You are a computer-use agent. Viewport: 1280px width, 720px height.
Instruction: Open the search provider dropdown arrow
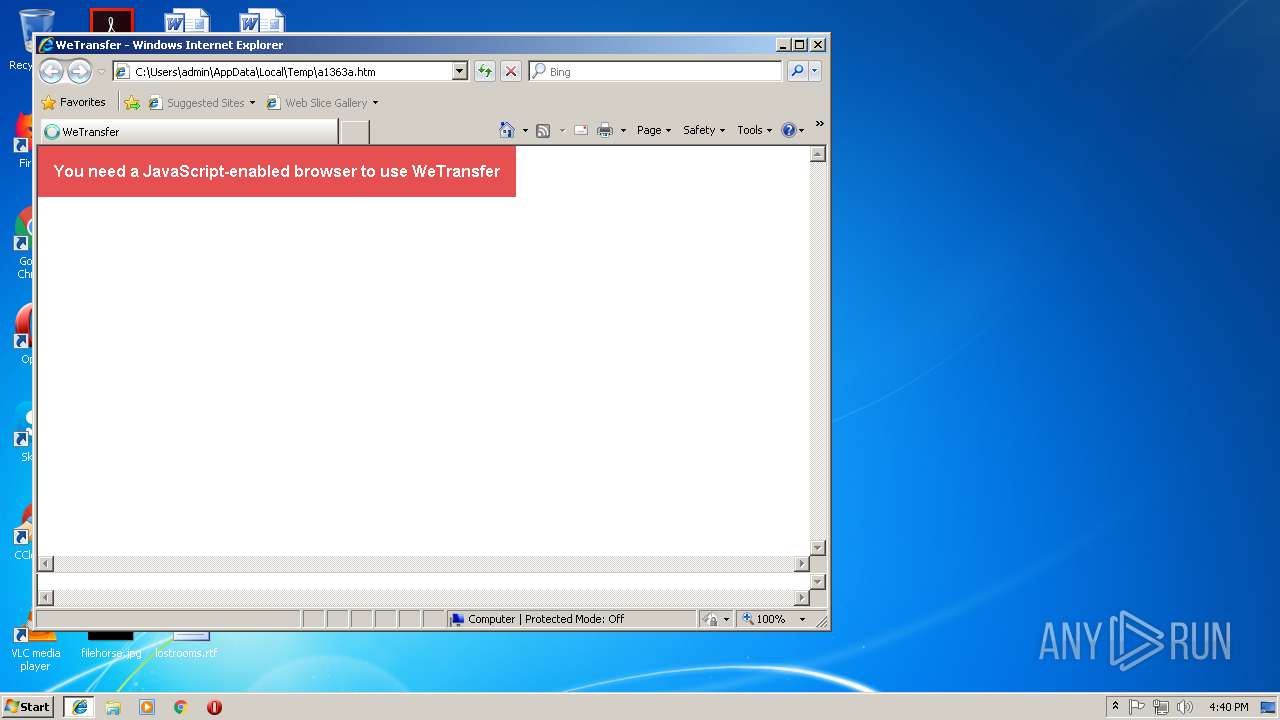(x=815, y=71)
